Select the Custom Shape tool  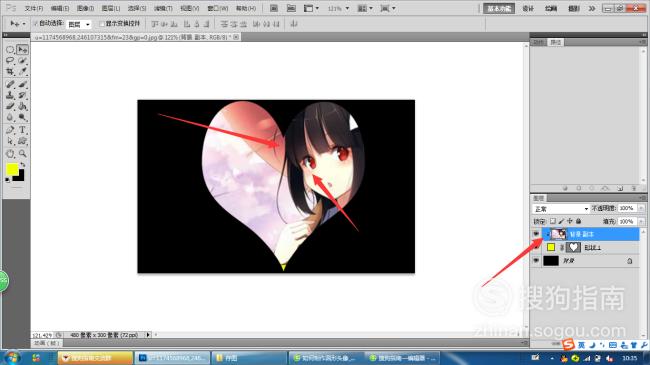(22, 141)
